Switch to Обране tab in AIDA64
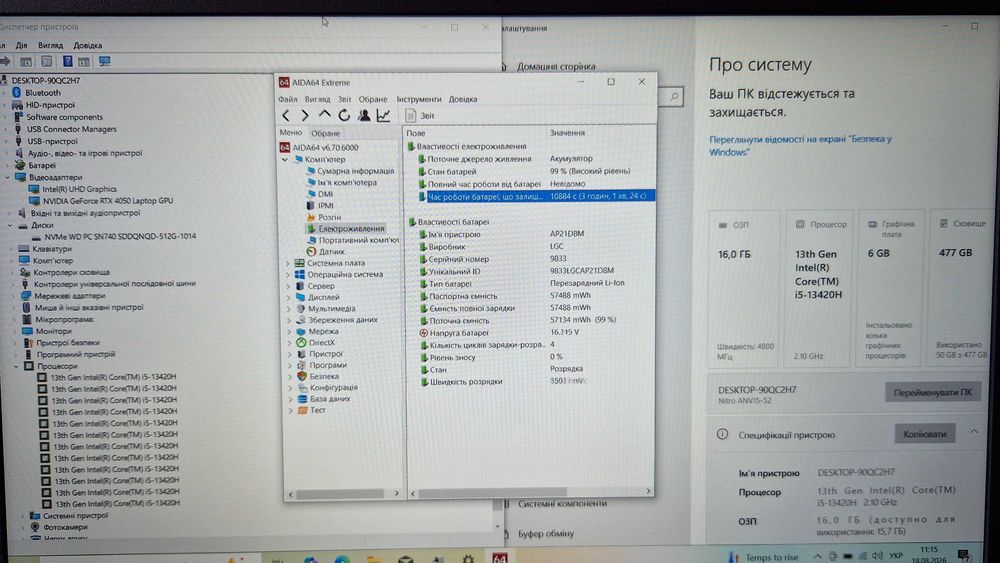 point(325,133)
